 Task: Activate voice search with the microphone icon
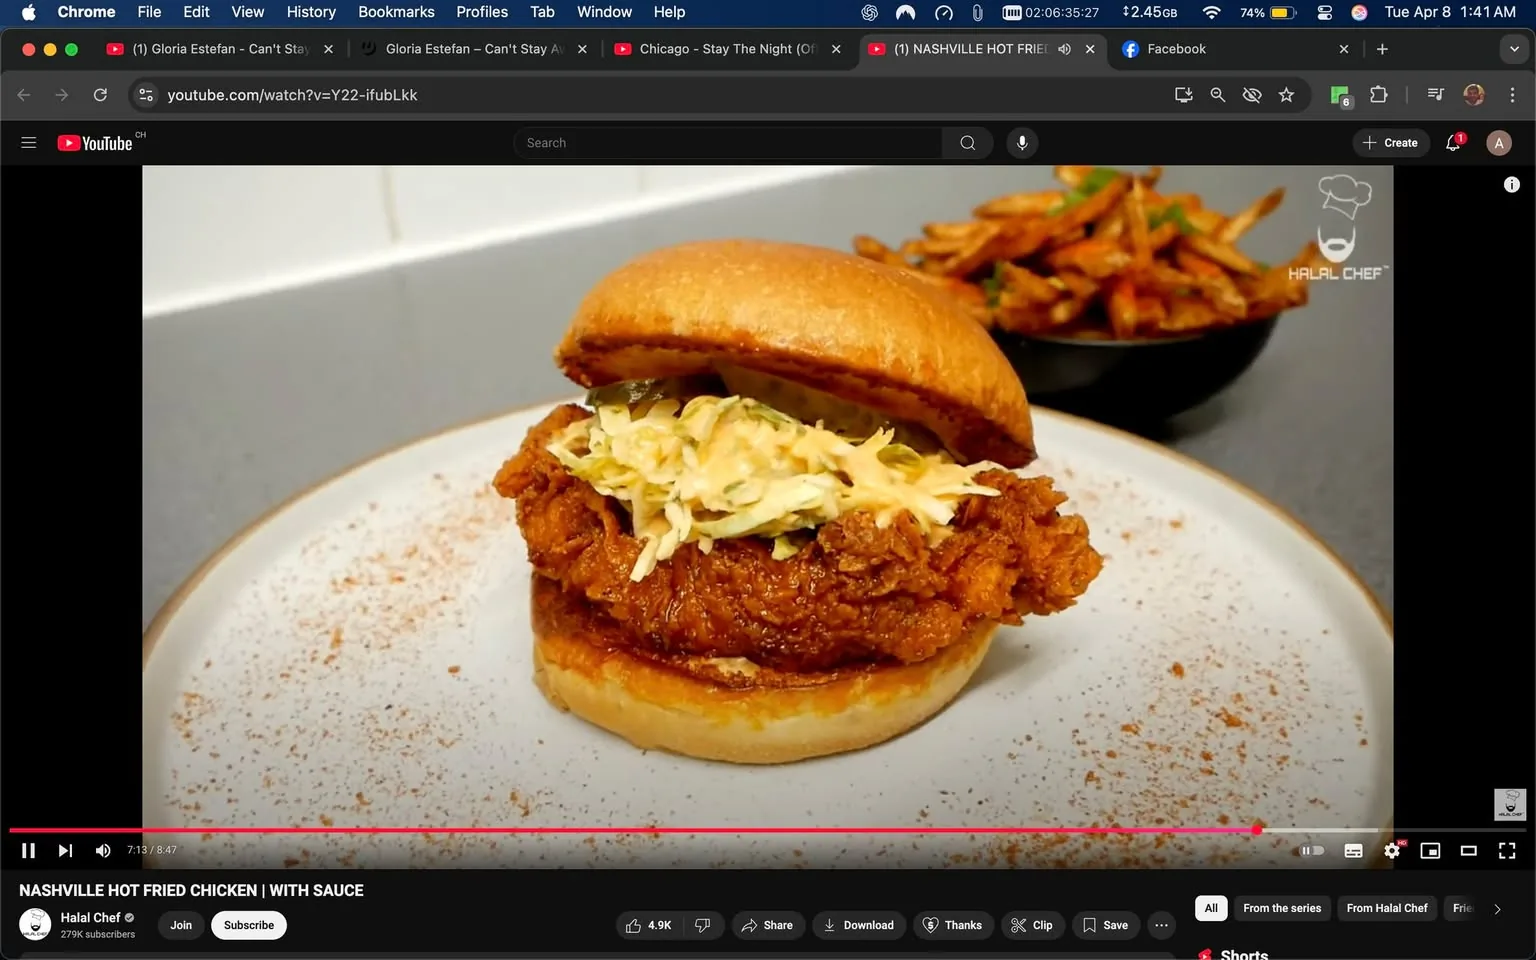[x=1021, y=142]
